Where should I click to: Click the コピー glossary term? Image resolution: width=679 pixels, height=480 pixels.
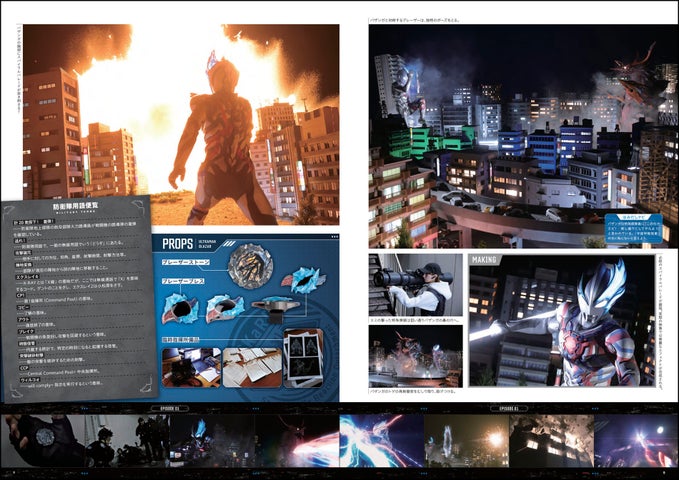(23, 307)
